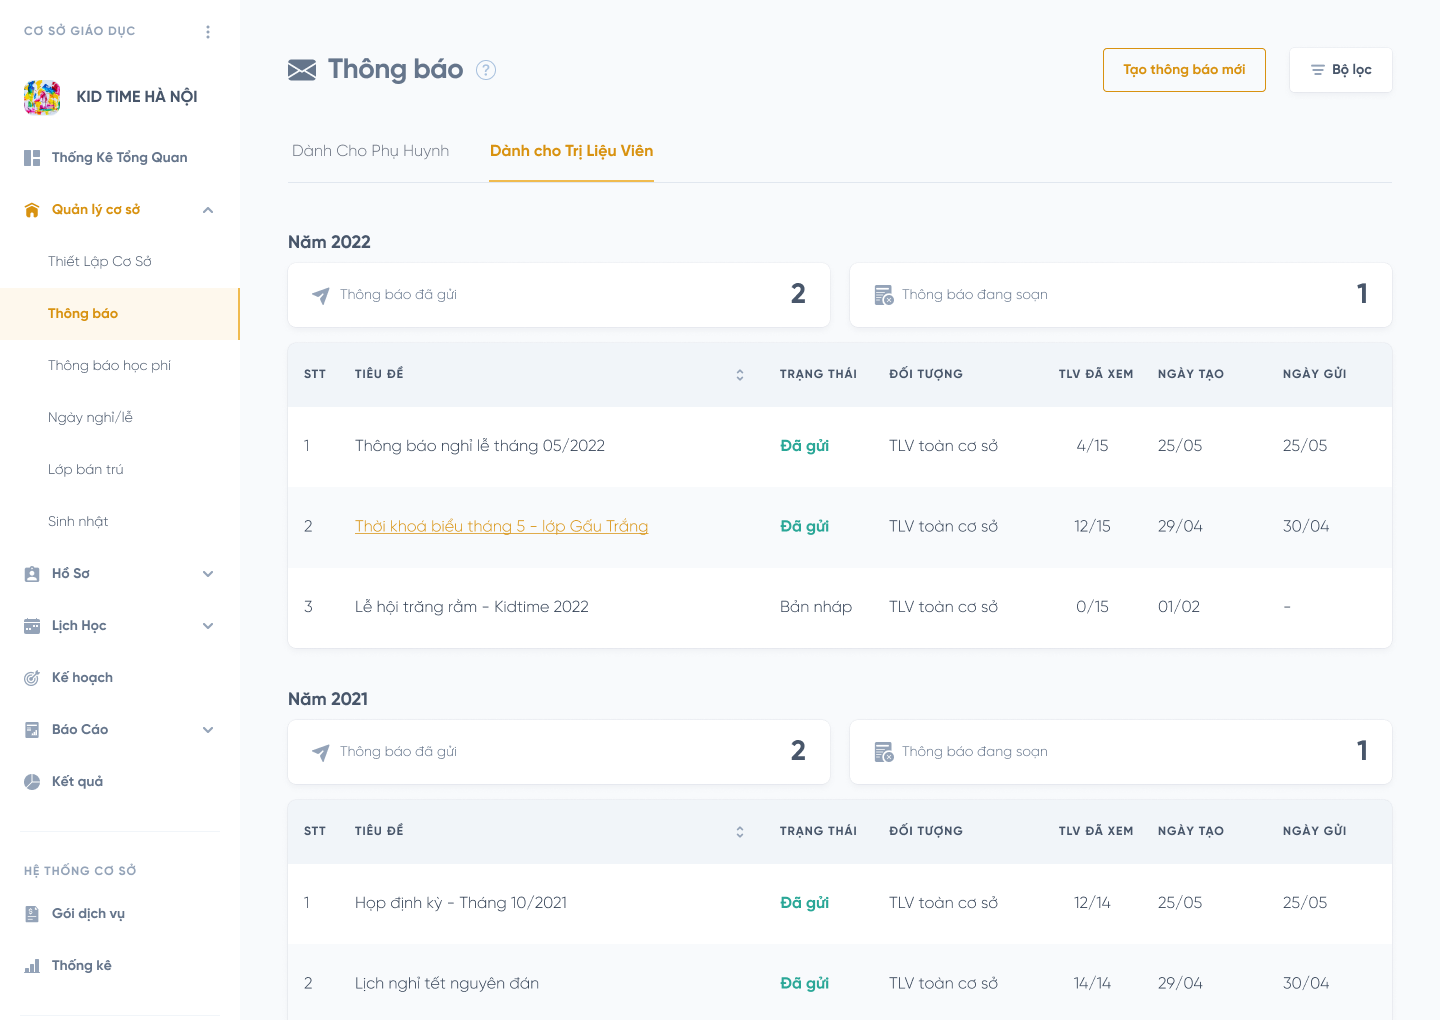
Task: Expand the Lịch Học menu
Action: point(208,626)
